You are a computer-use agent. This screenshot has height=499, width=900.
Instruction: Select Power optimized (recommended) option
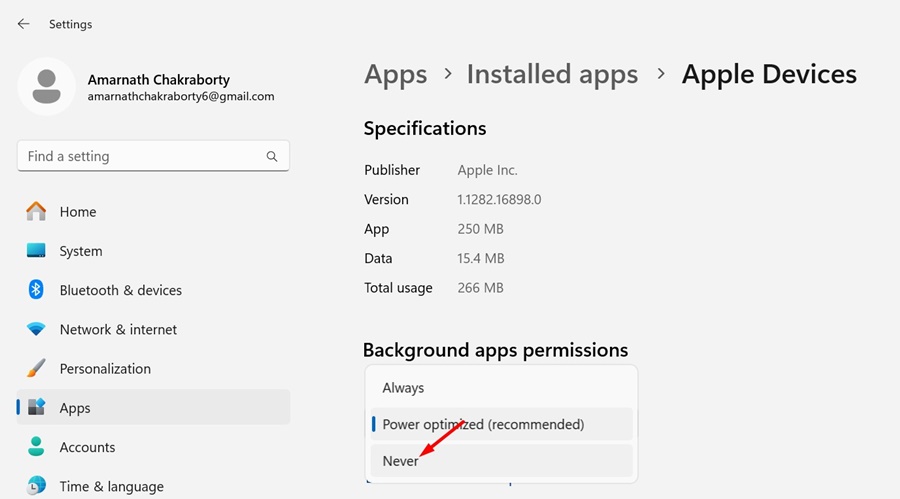(483, 425)
